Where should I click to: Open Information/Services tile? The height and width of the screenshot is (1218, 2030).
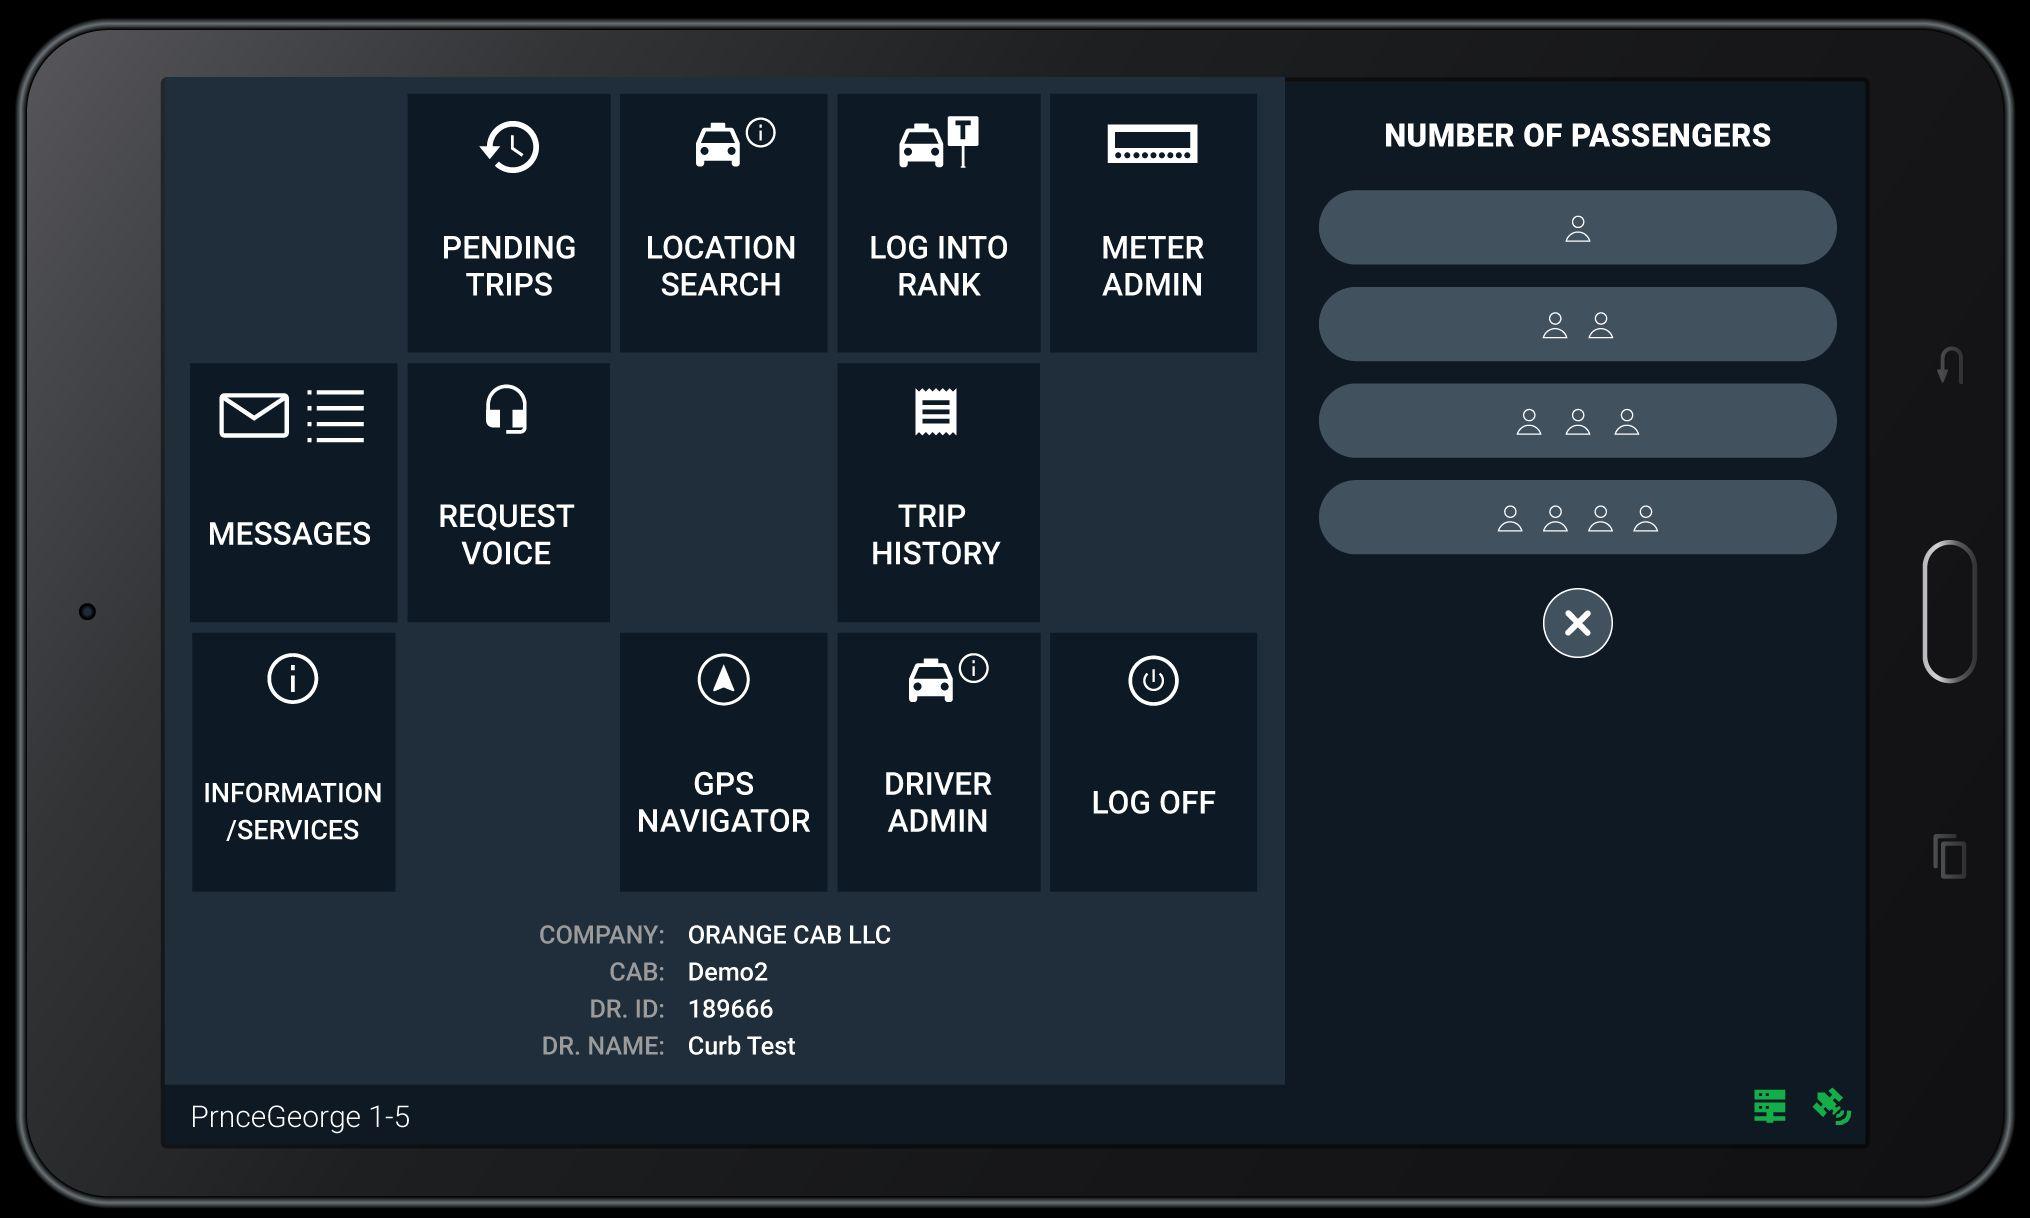point(293,761)
